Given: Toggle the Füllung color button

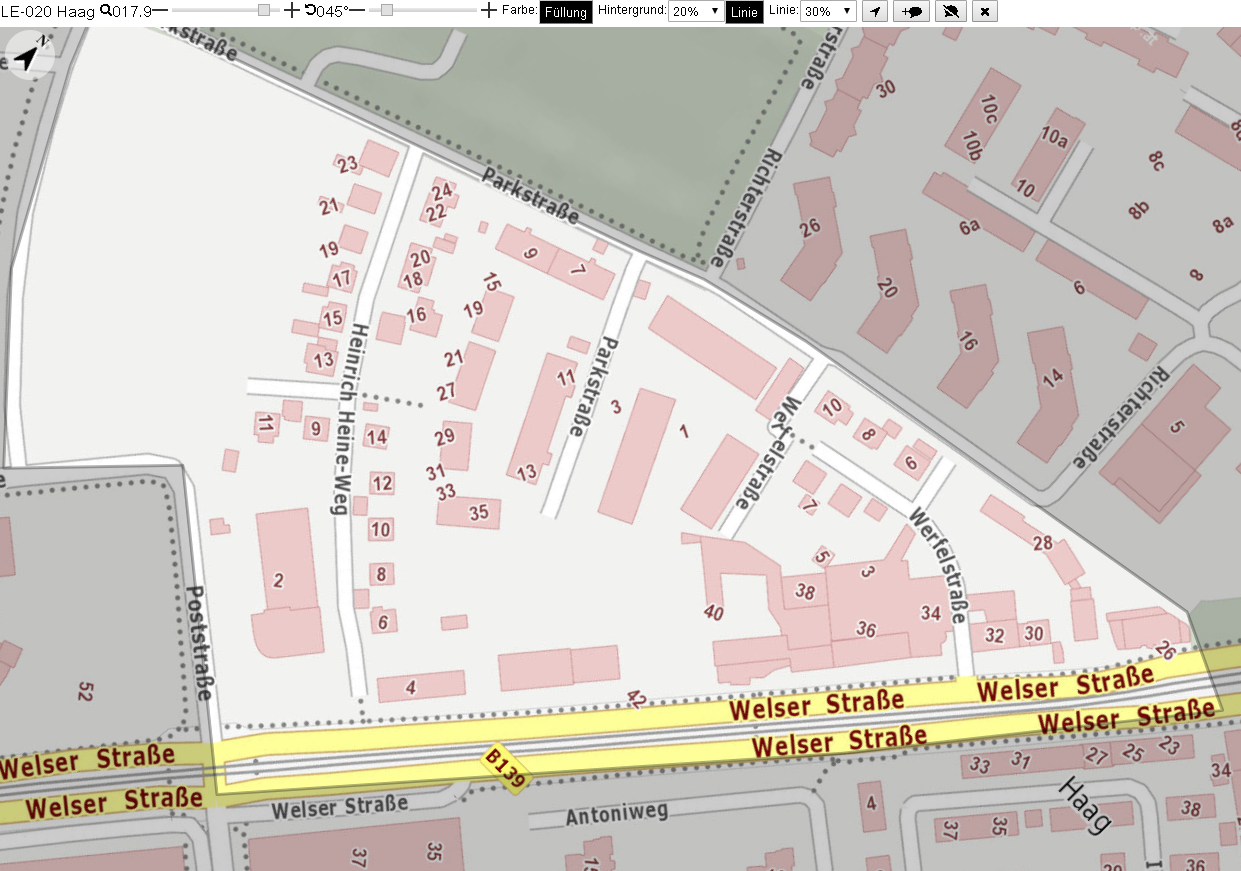Looking at the screenshot, I should coord(566,12).
